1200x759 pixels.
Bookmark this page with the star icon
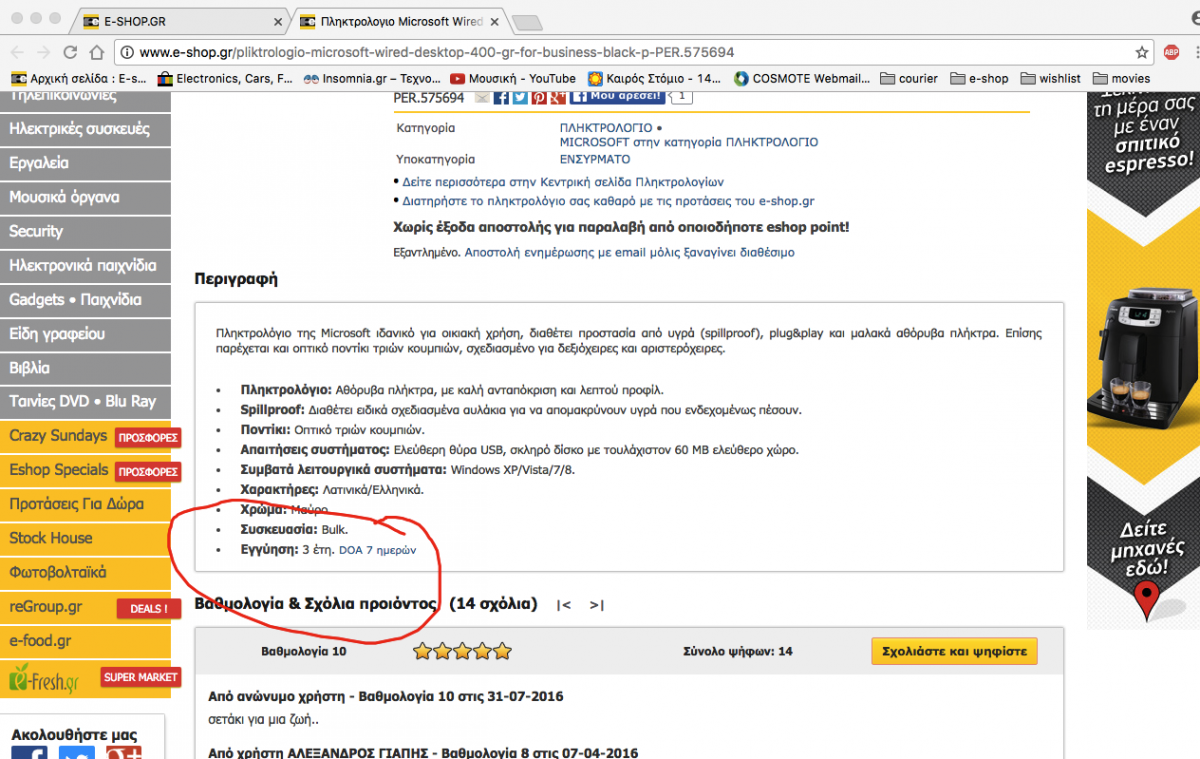[1142, 52]
